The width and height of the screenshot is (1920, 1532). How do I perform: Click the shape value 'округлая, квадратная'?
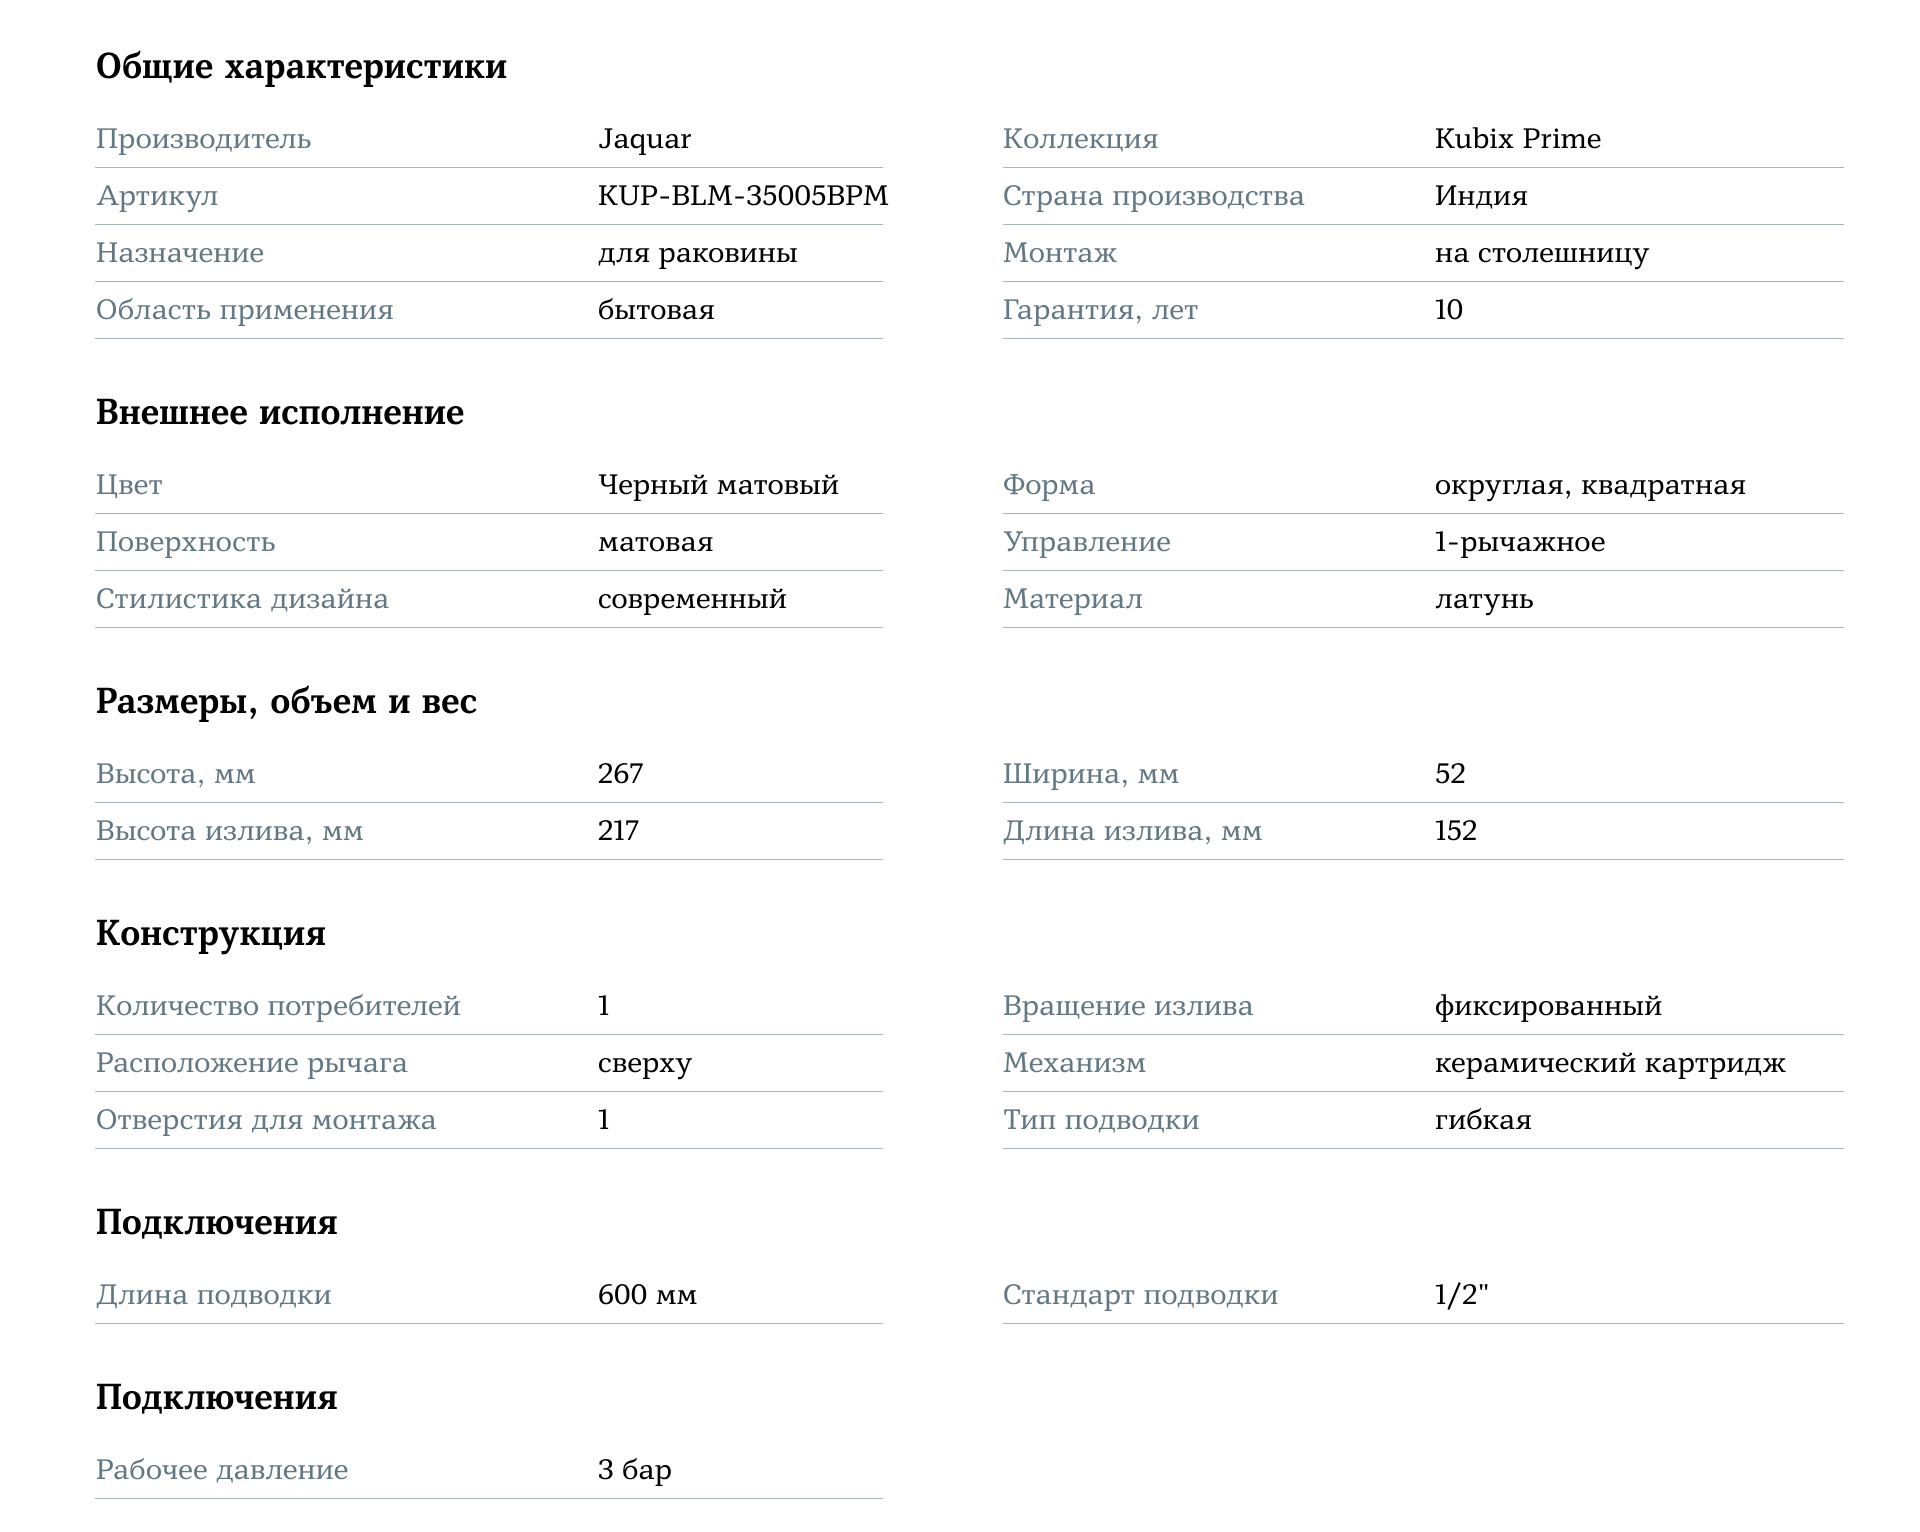pos(1590,485)
